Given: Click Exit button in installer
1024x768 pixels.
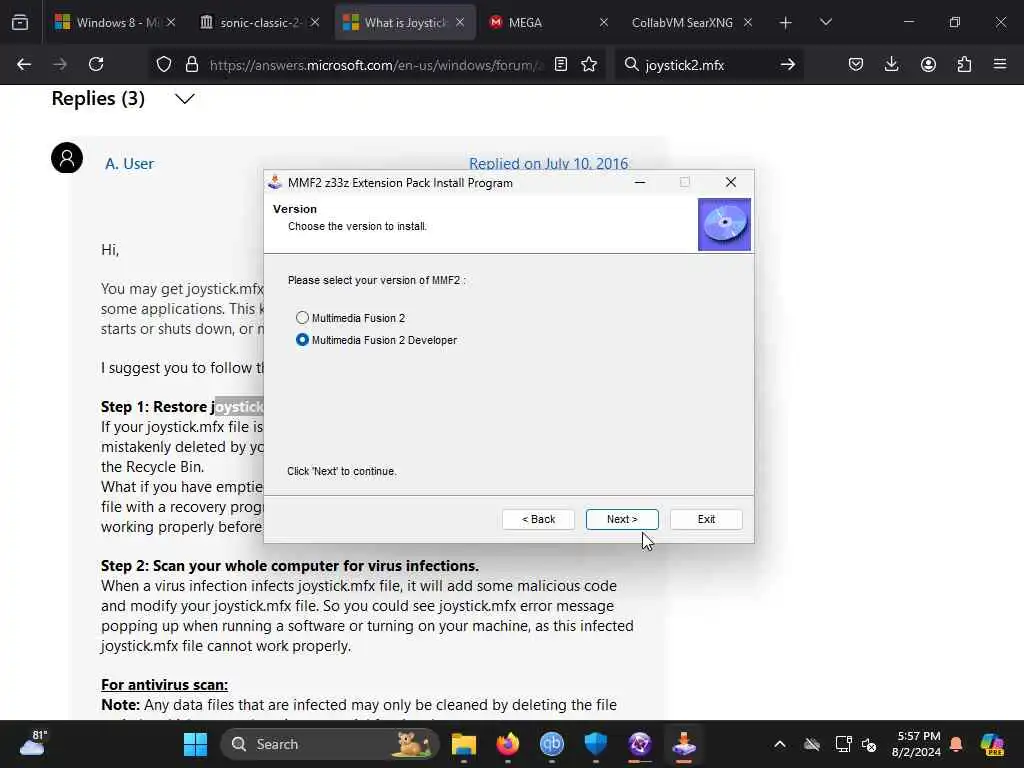Looking at the screenshot, I should click(x=706, y=519).
